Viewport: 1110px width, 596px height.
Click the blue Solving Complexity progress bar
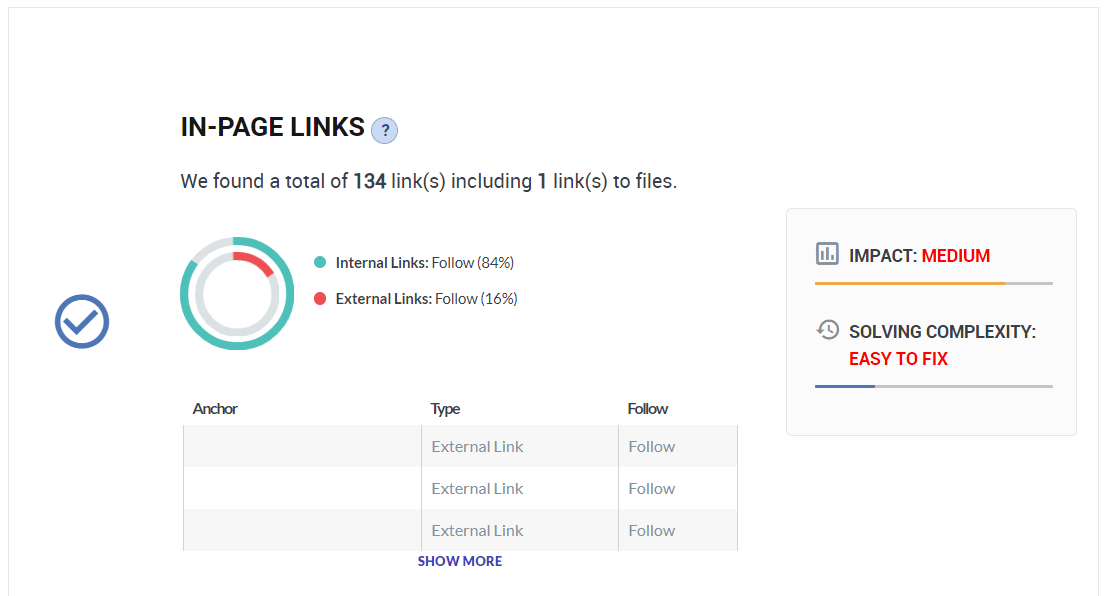[845, 386]
